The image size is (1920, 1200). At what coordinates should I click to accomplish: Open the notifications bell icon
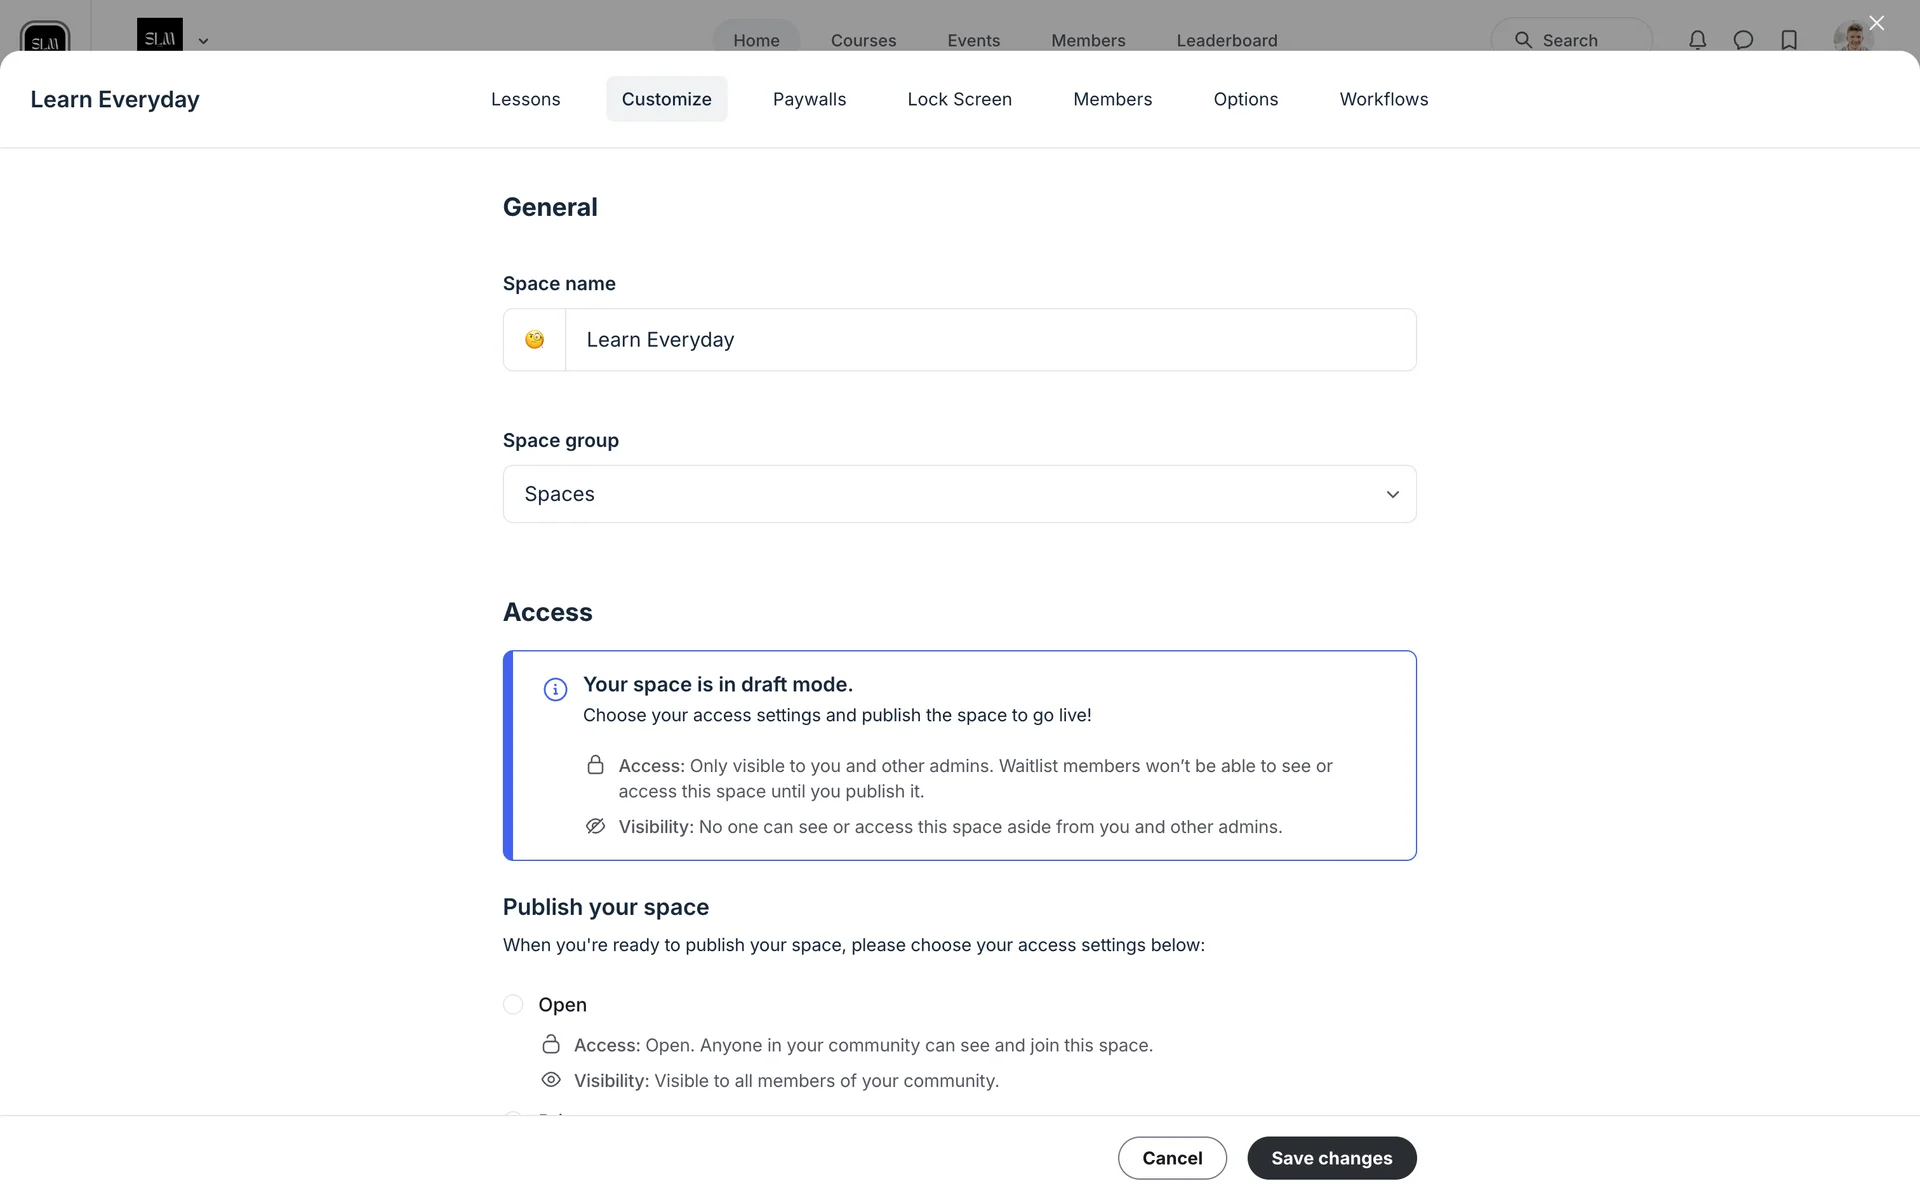(1697, 40)
